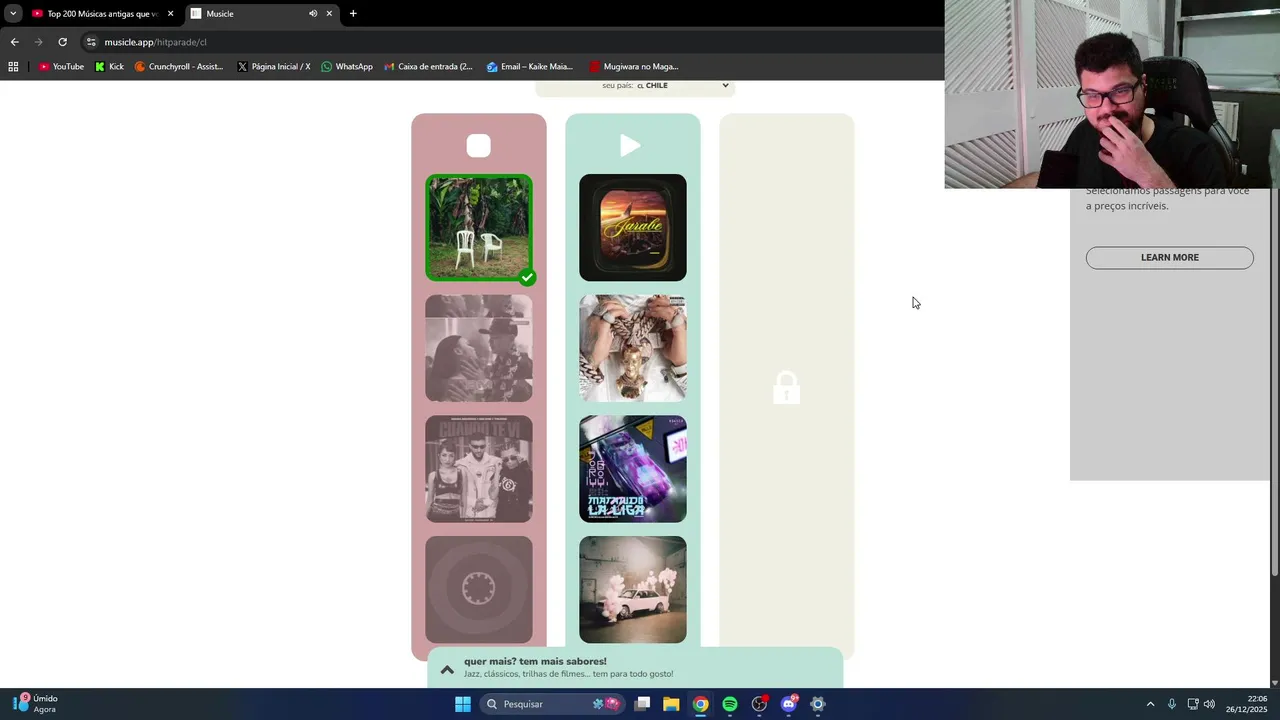Click the microphone tray icon
1280x720 pixels.
pos(1172,704)
